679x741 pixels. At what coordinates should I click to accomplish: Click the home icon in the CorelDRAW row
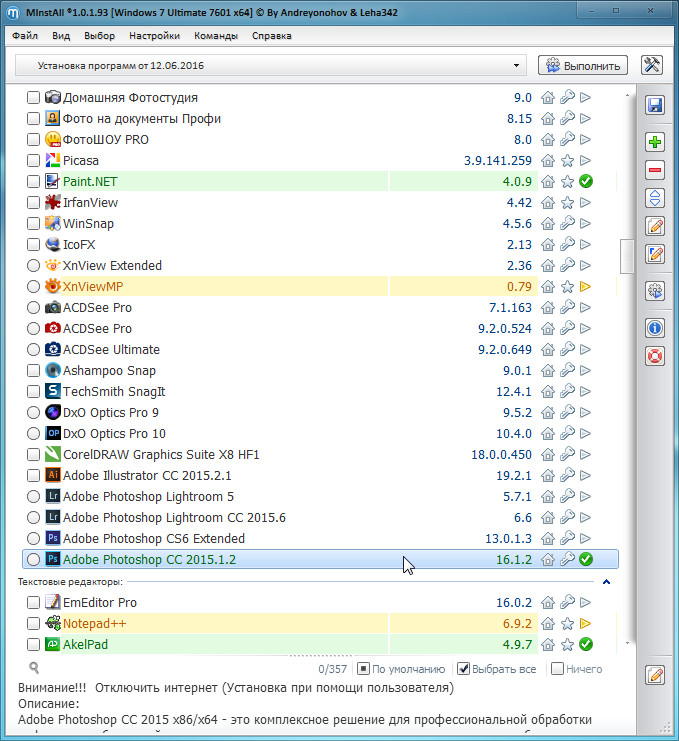548,455
